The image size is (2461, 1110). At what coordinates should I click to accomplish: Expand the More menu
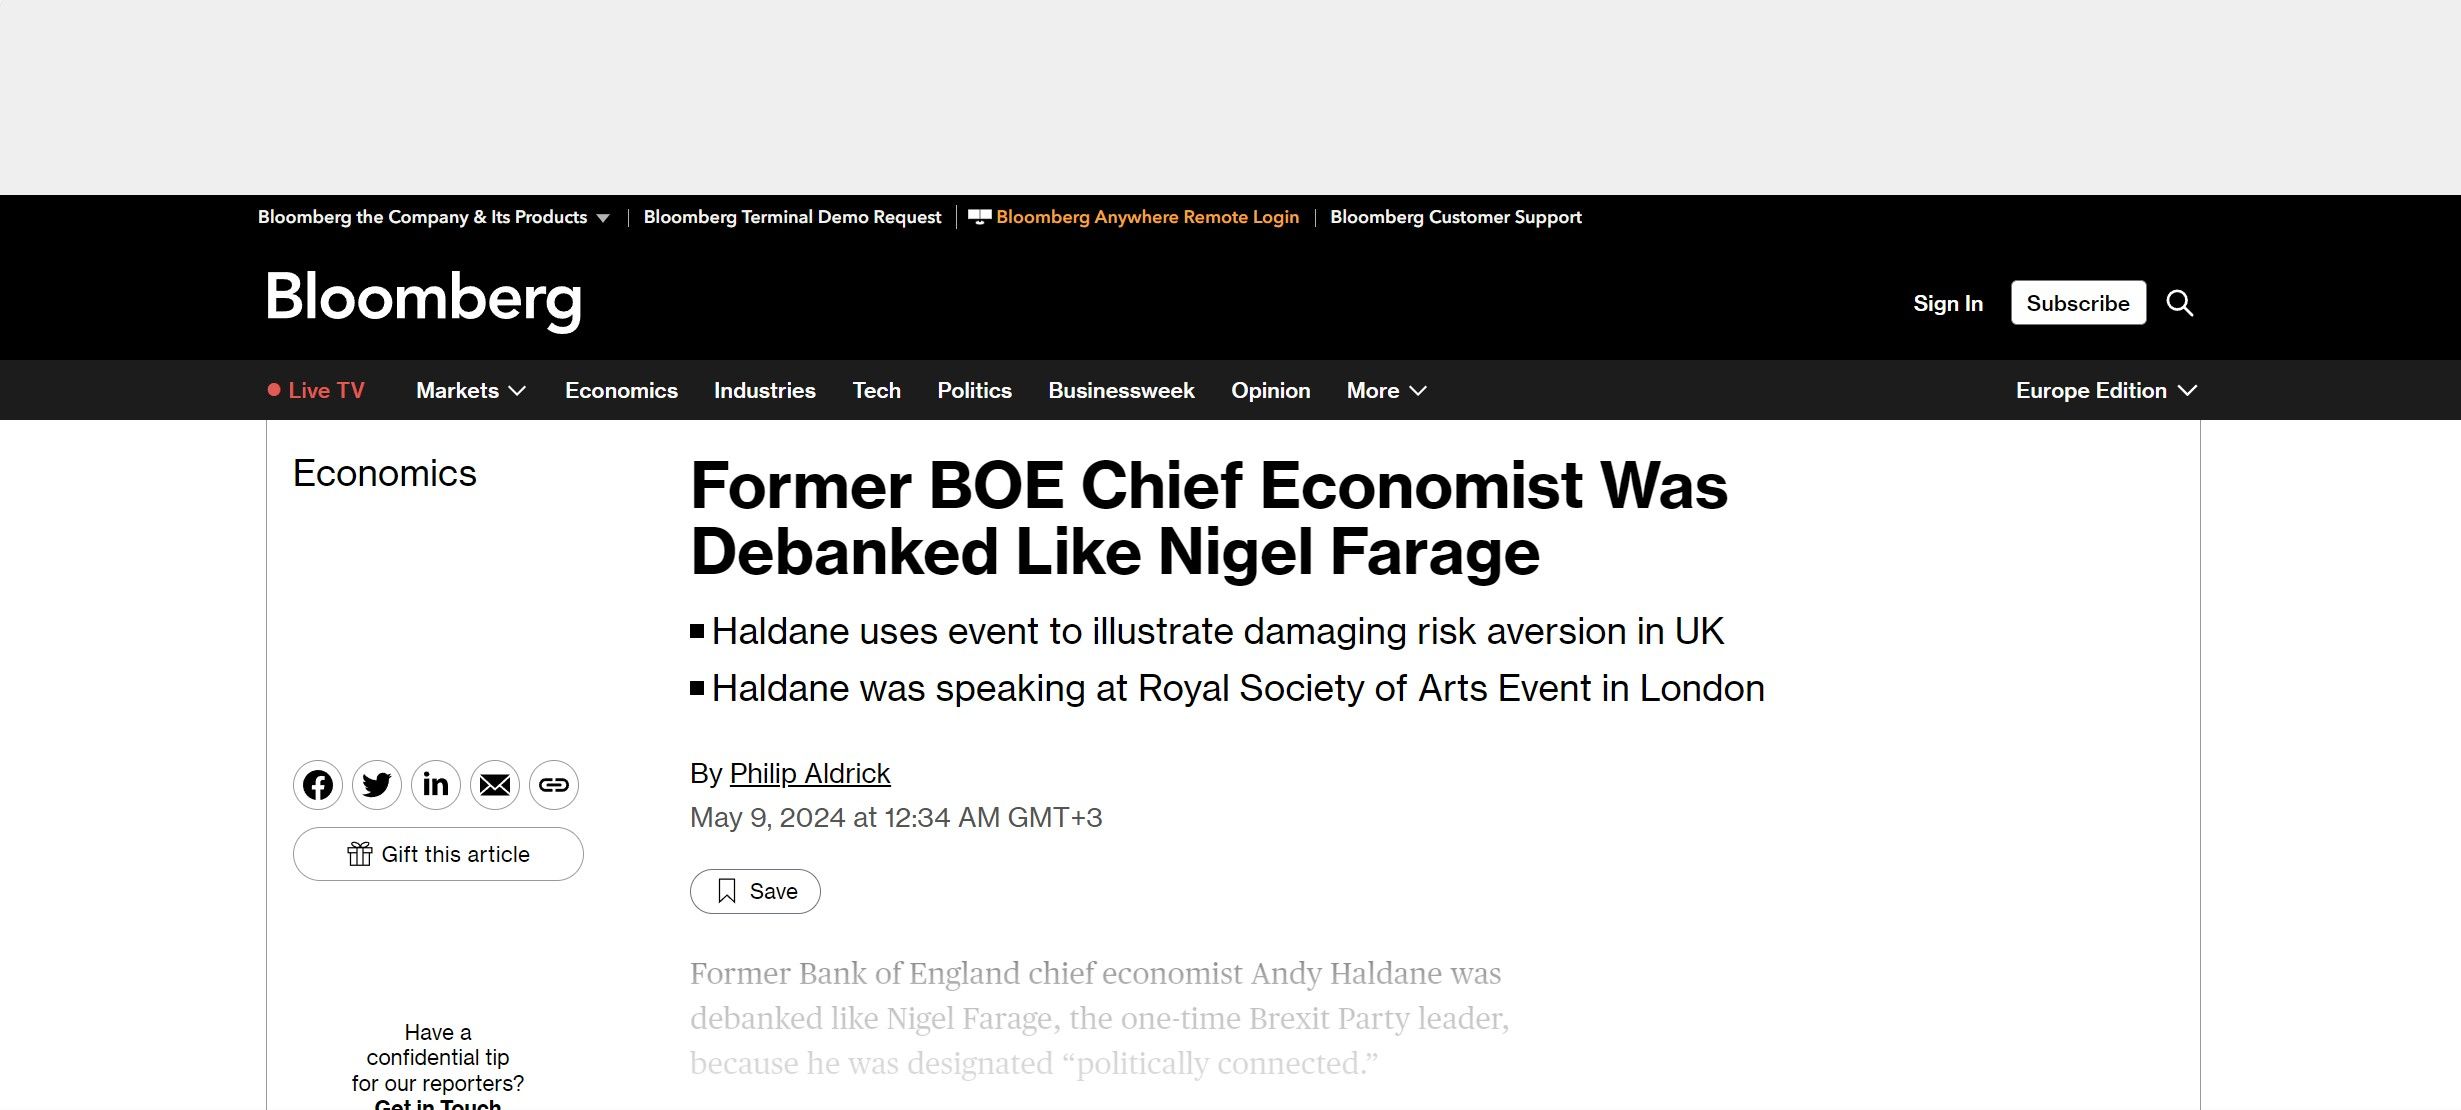(x=1386, y=390)
